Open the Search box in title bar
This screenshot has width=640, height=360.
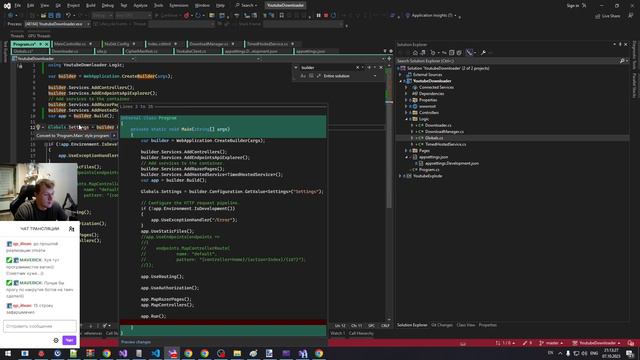(x=247, y=5)
